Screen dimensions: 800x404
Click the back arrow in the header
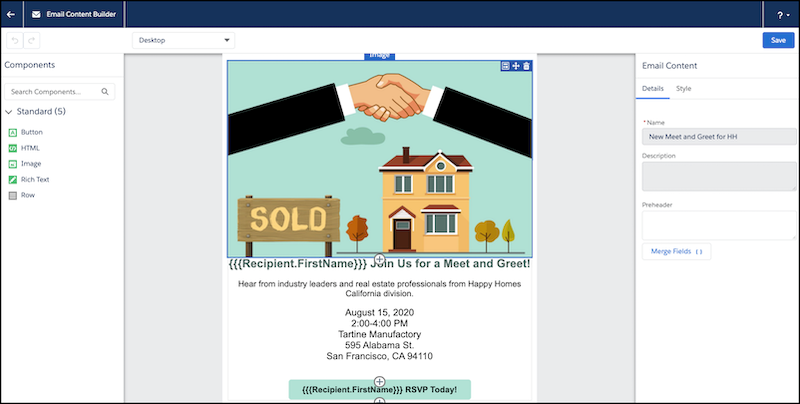pos(11,15)
